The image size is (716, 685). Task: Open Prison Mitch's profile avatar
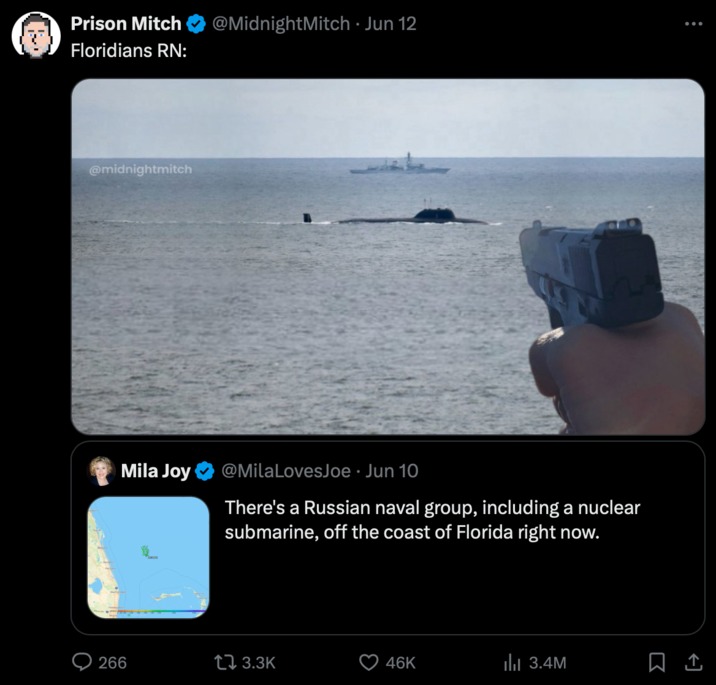point(36,36)
